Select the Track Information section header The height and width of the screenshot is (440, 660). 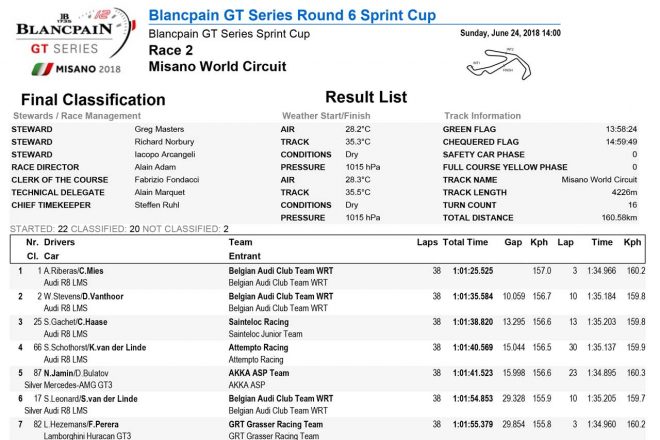(481, 116)
